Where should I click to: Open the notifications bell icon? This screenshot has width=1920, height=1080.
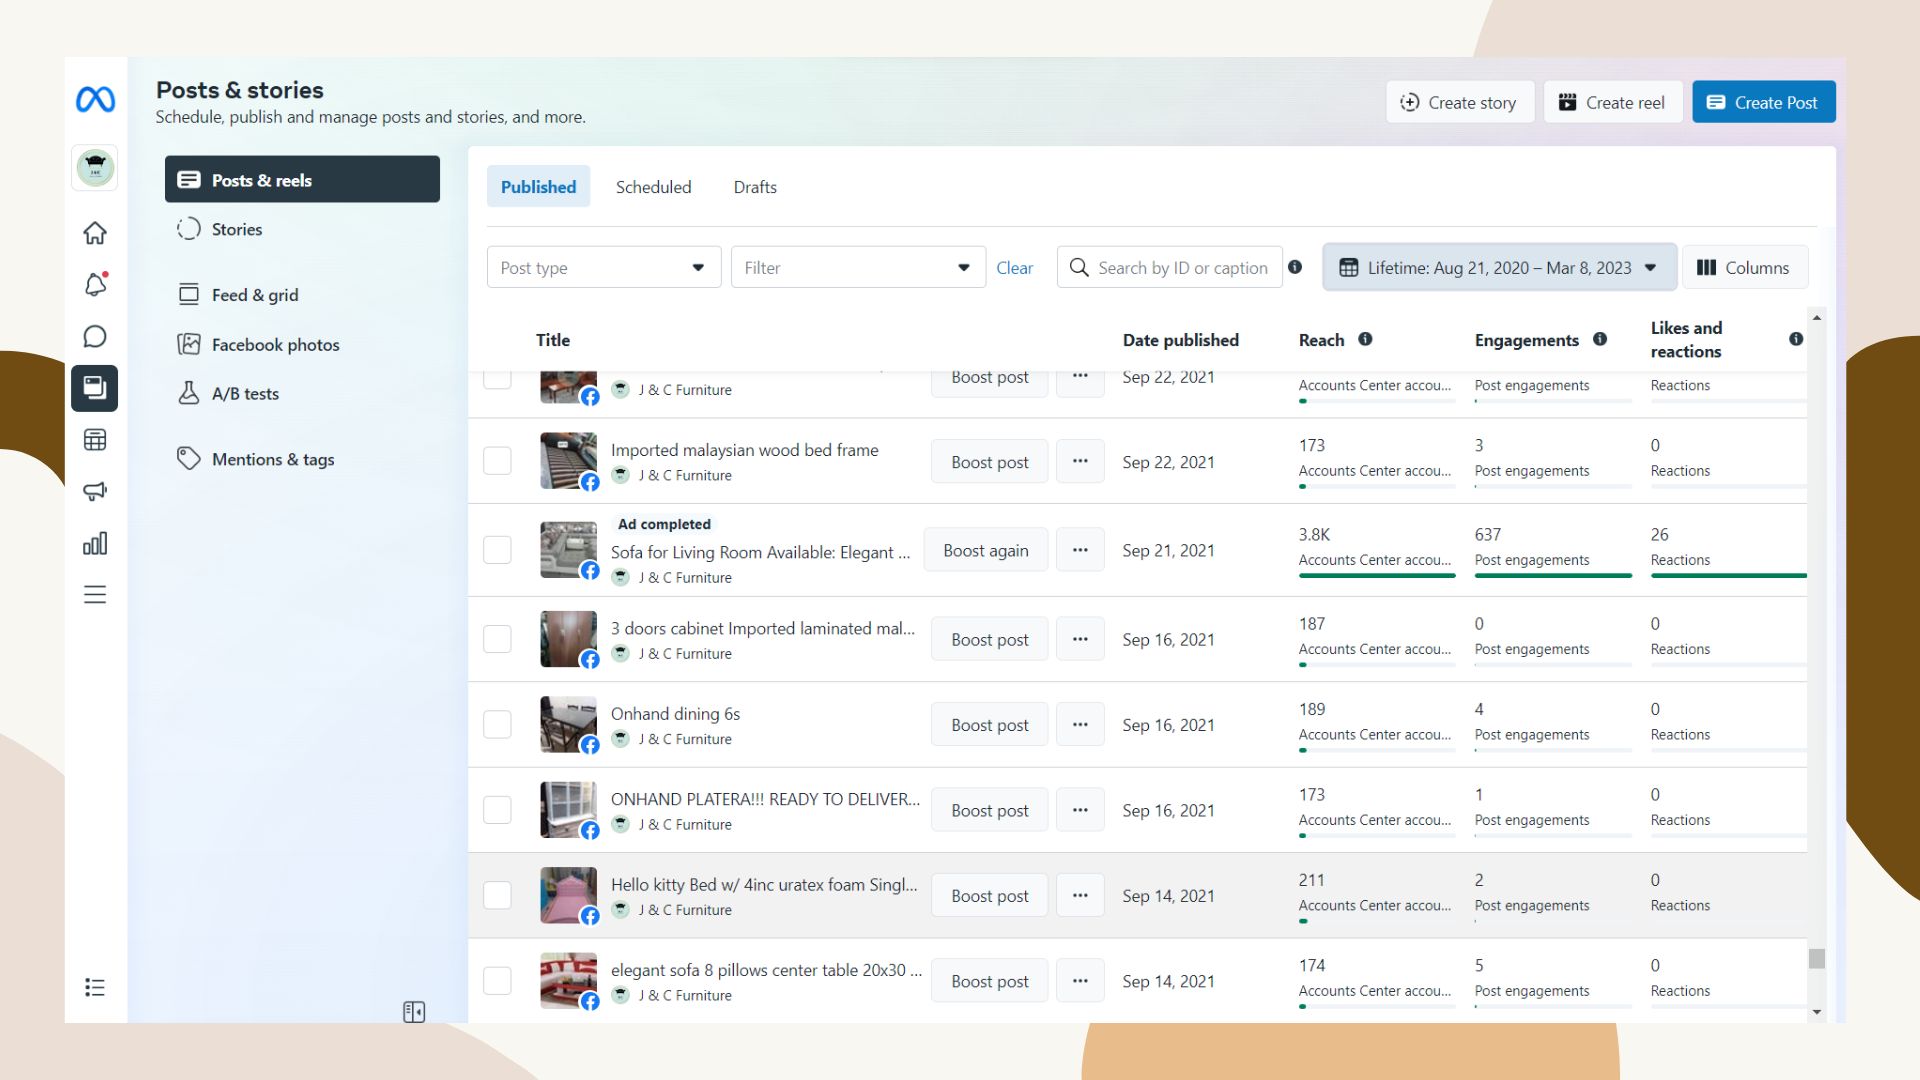[x=95, y=285]
